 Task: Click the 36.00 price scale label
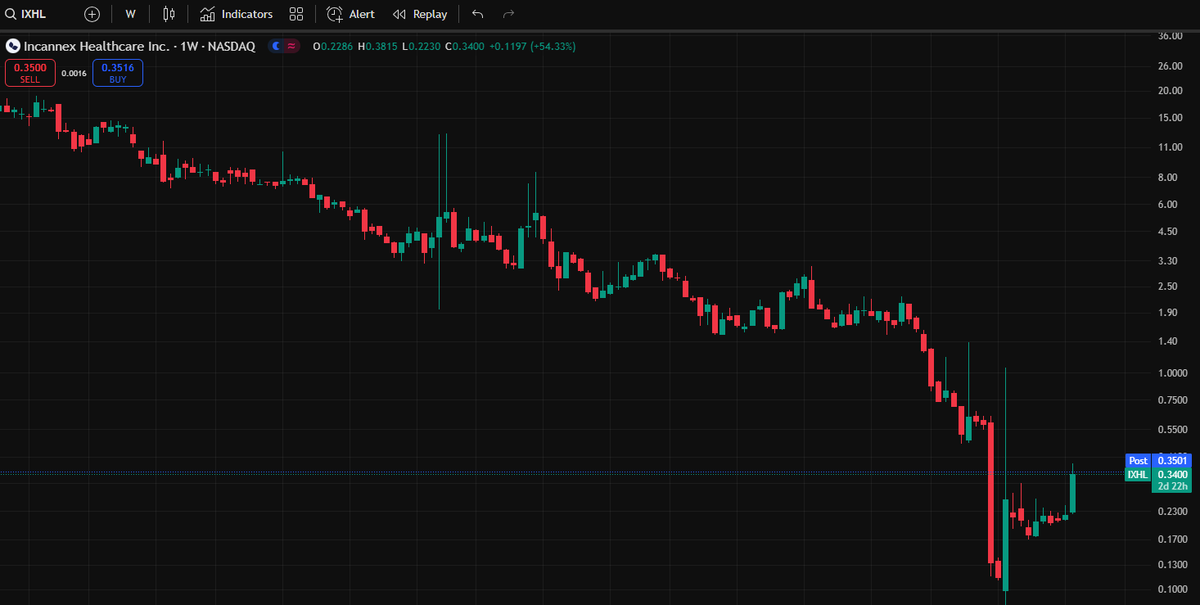click(1170, 36)
